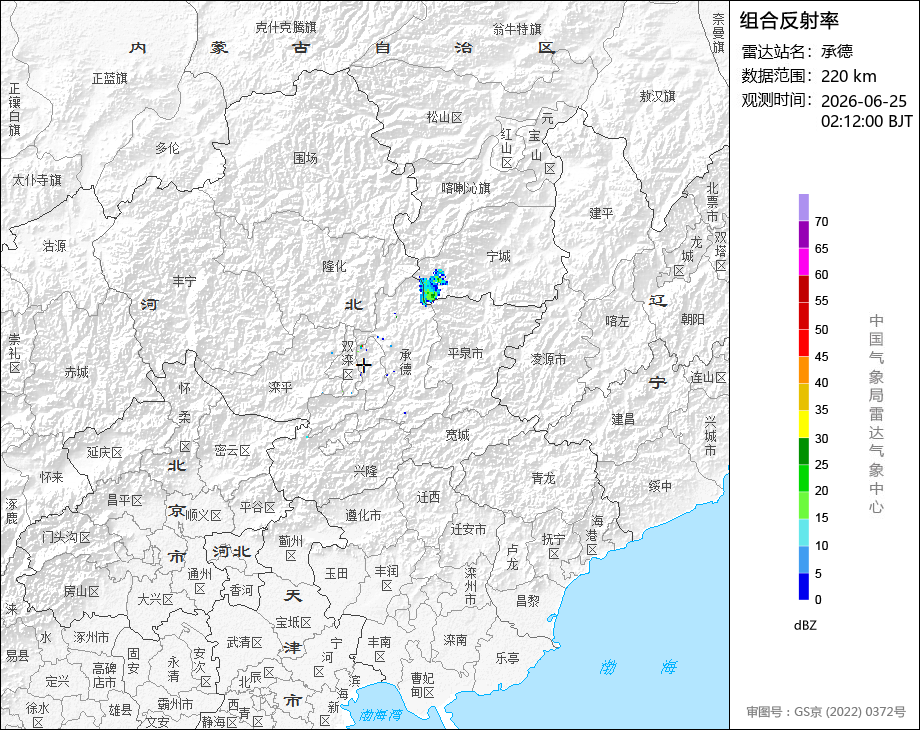Select the yellow 30–35 dBZ legend band
Image resolution: width=920 pixels, height=730 pixels.
(x=804, y=424)
